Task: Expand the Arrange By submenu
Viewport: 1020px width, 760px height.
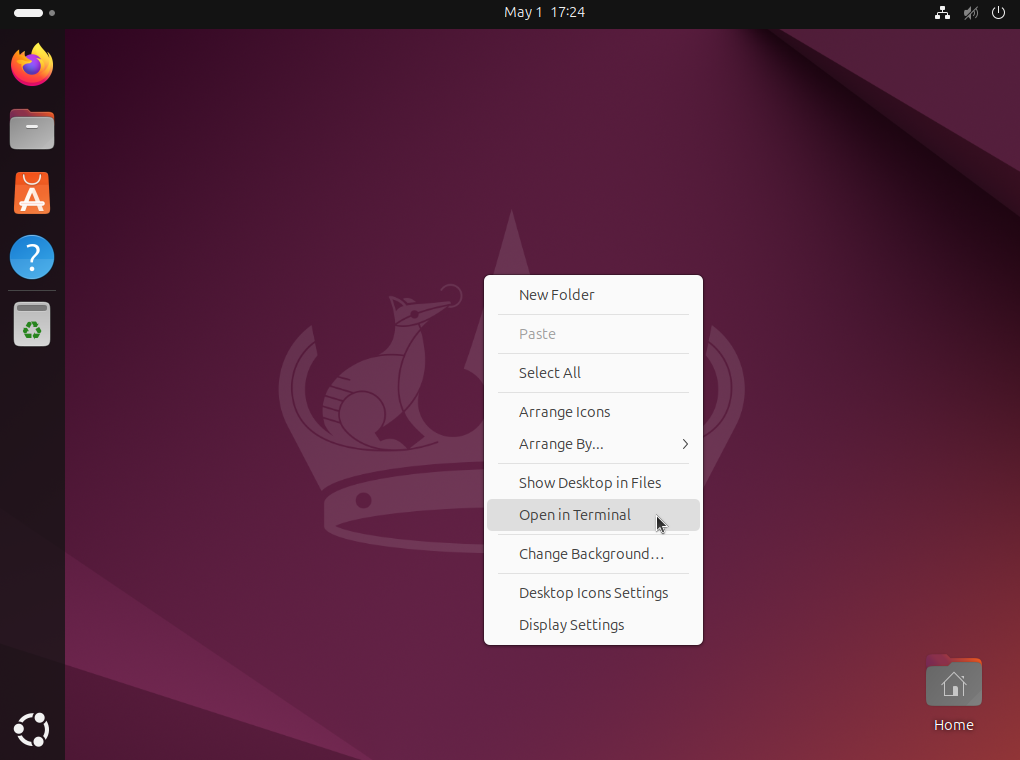Action: 593,444
